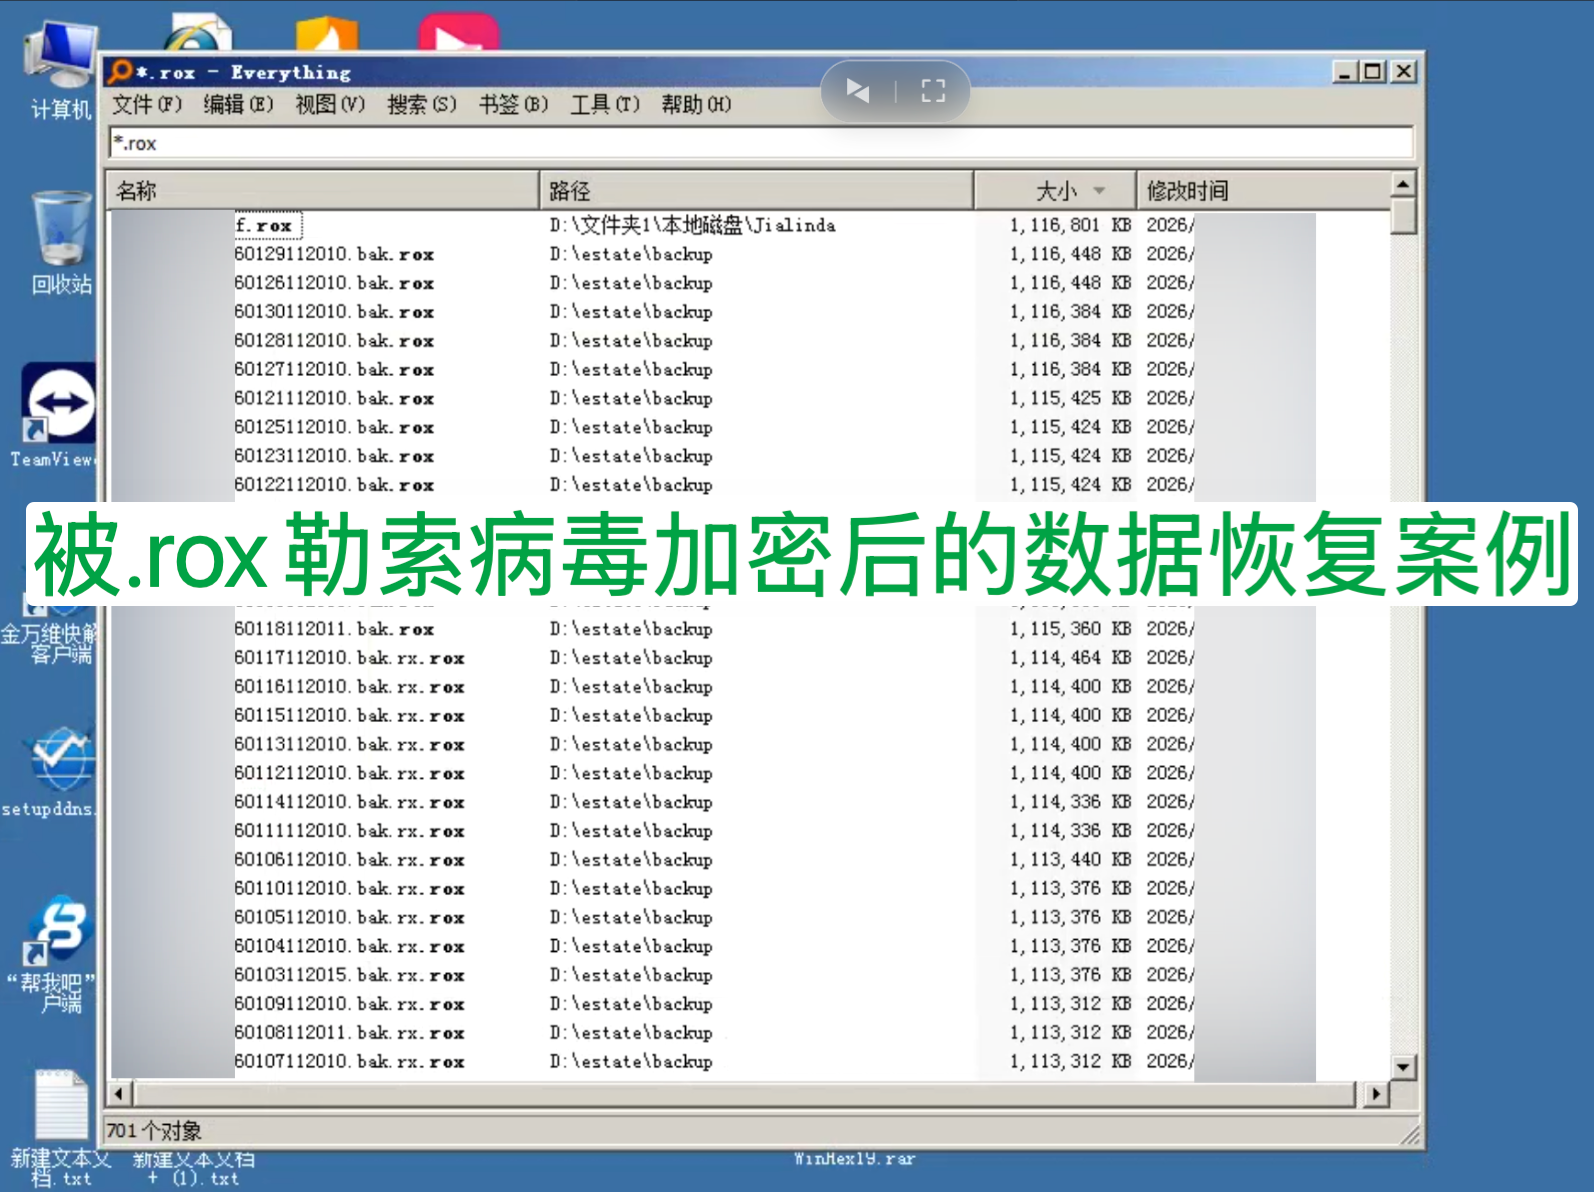Click the *.rox search input field
Image resolution: width=1594 pixels, height=1192 pixels.
(761, 143)
